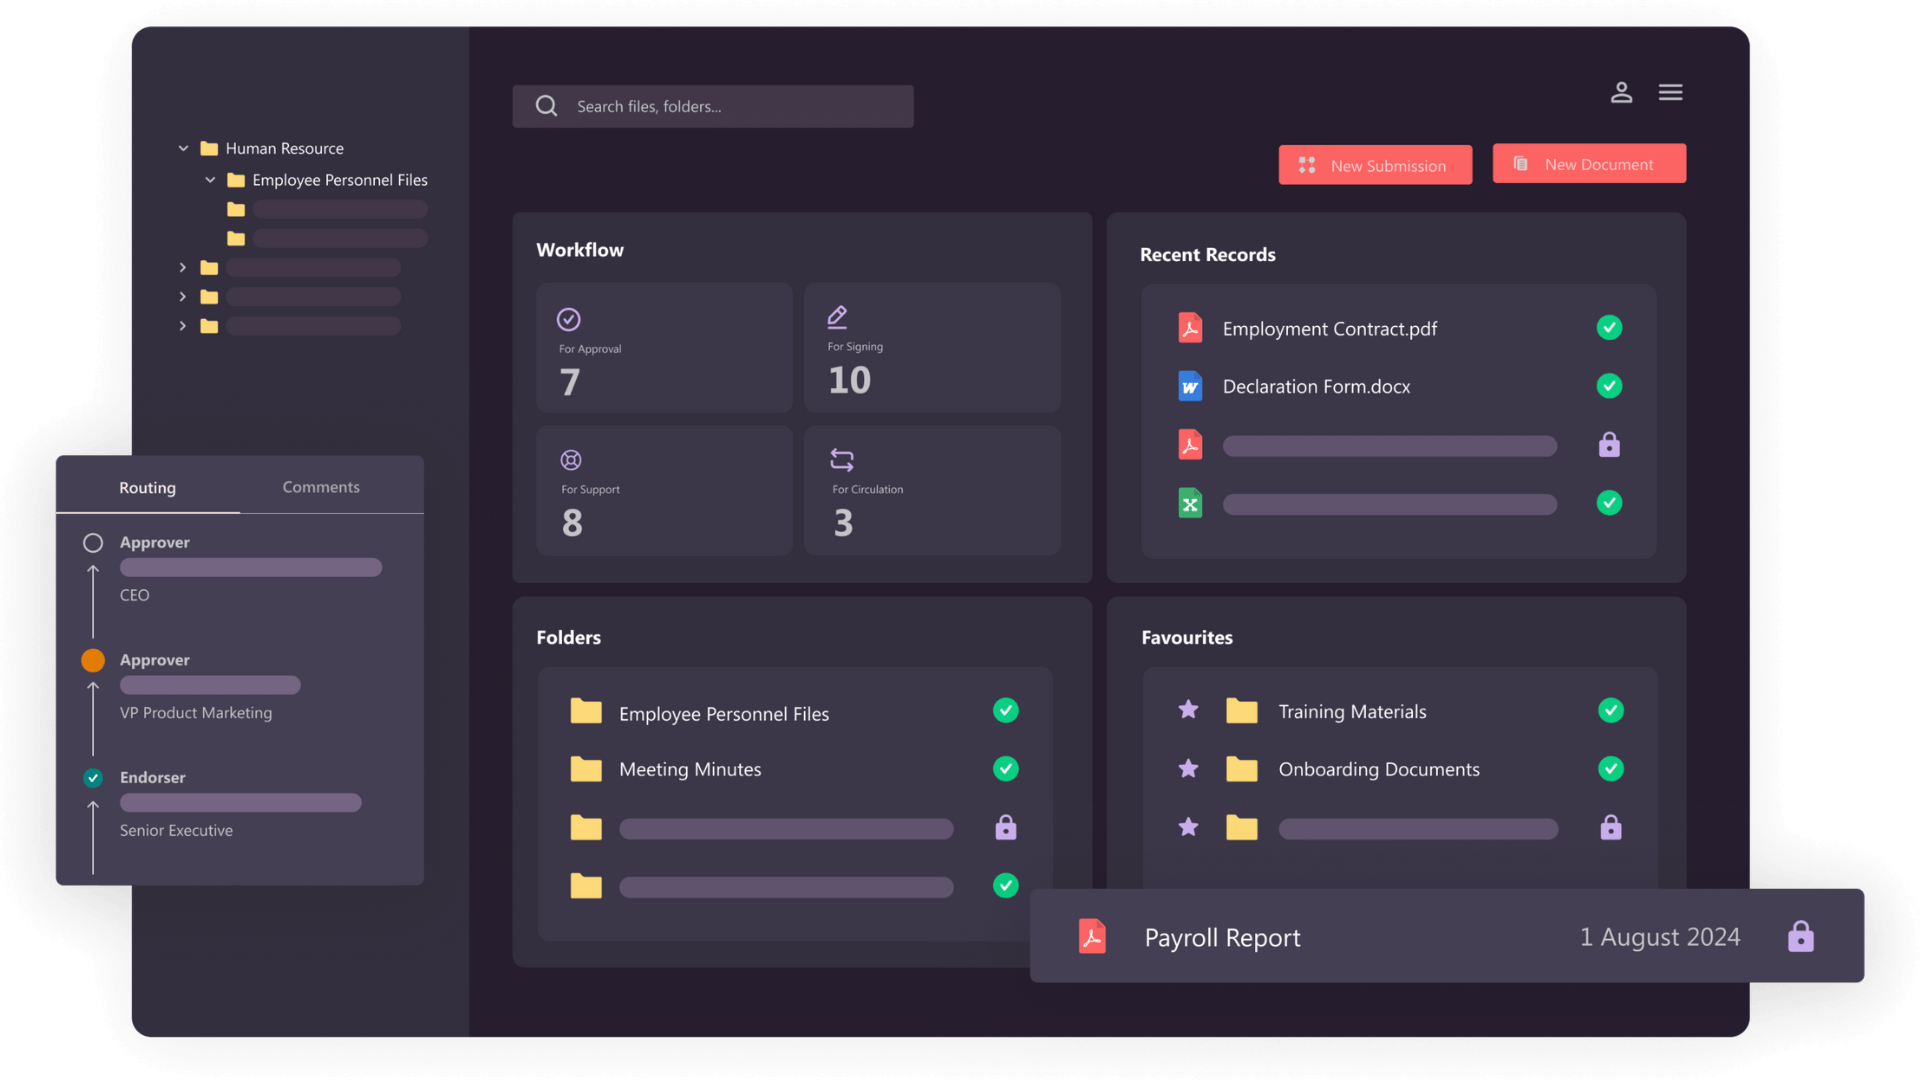The height and width of the screenshot is (1080, 1920).
Task: Select the Onboarding Documents favourites folder
Action: tap(1377, 769)
